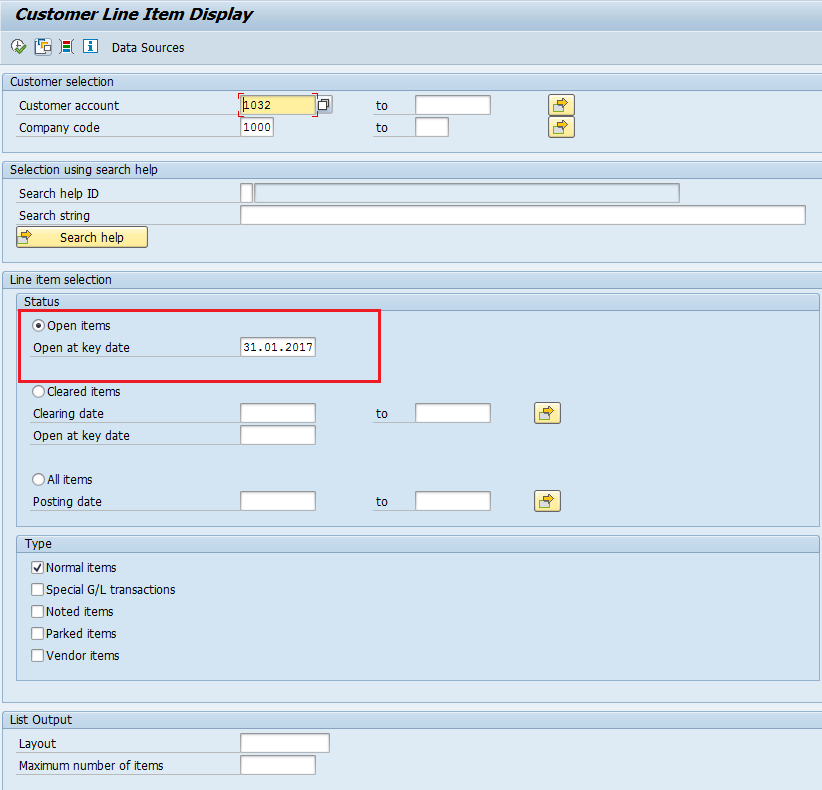Click the Company code 'to' field
Screen dimensions: 822x790
click(x=432, y=127)
